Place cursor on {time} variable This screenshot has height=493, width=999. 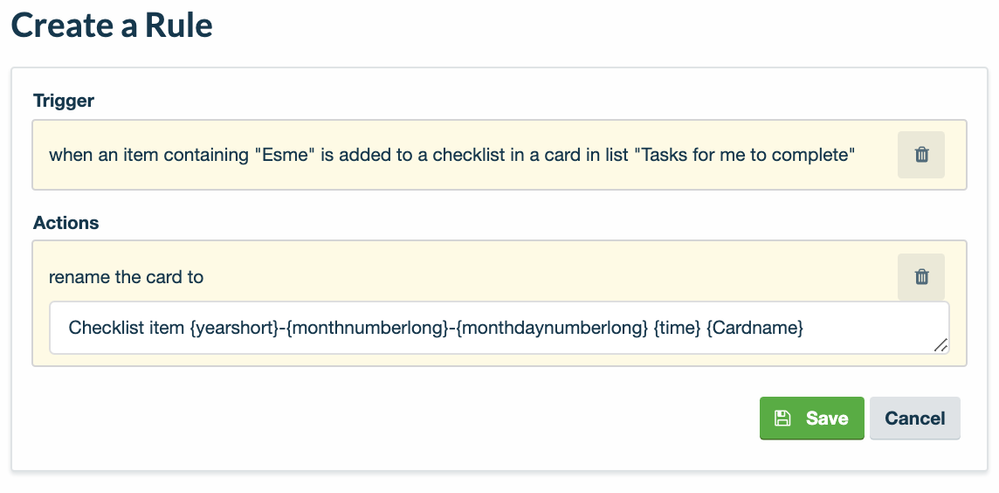pyautogui.click(x=675, y=328)
